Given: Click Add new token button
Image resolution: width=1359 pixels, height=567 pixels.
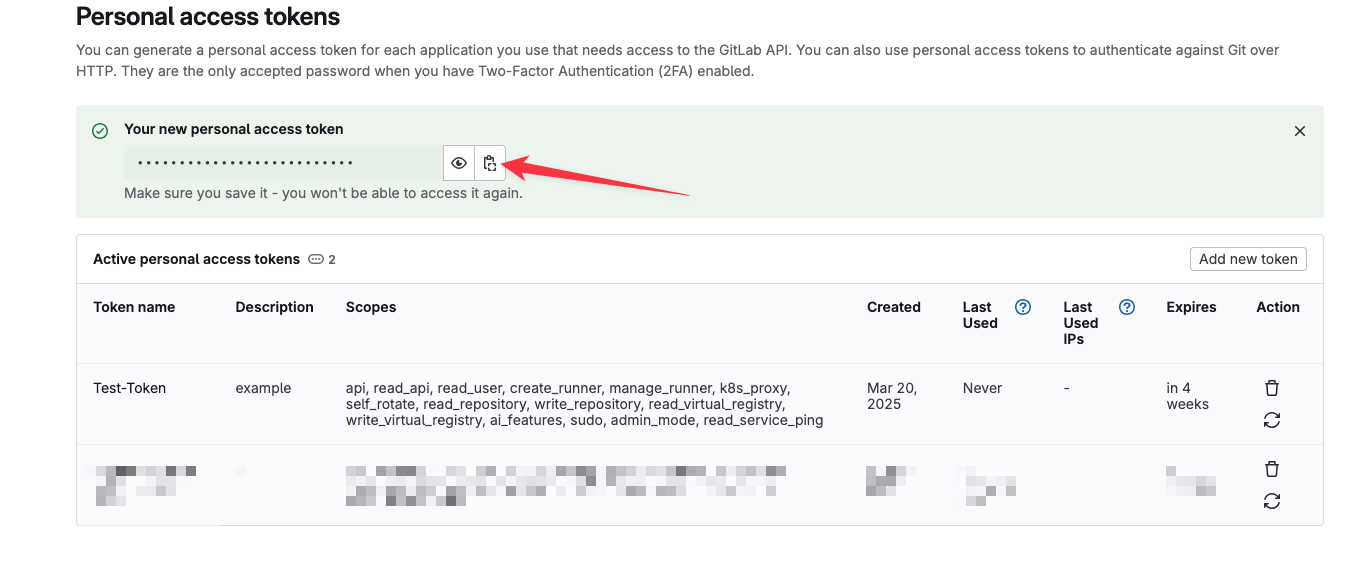Looking at the screenshot, I should pyautogui.click(x=1247, y=259).
